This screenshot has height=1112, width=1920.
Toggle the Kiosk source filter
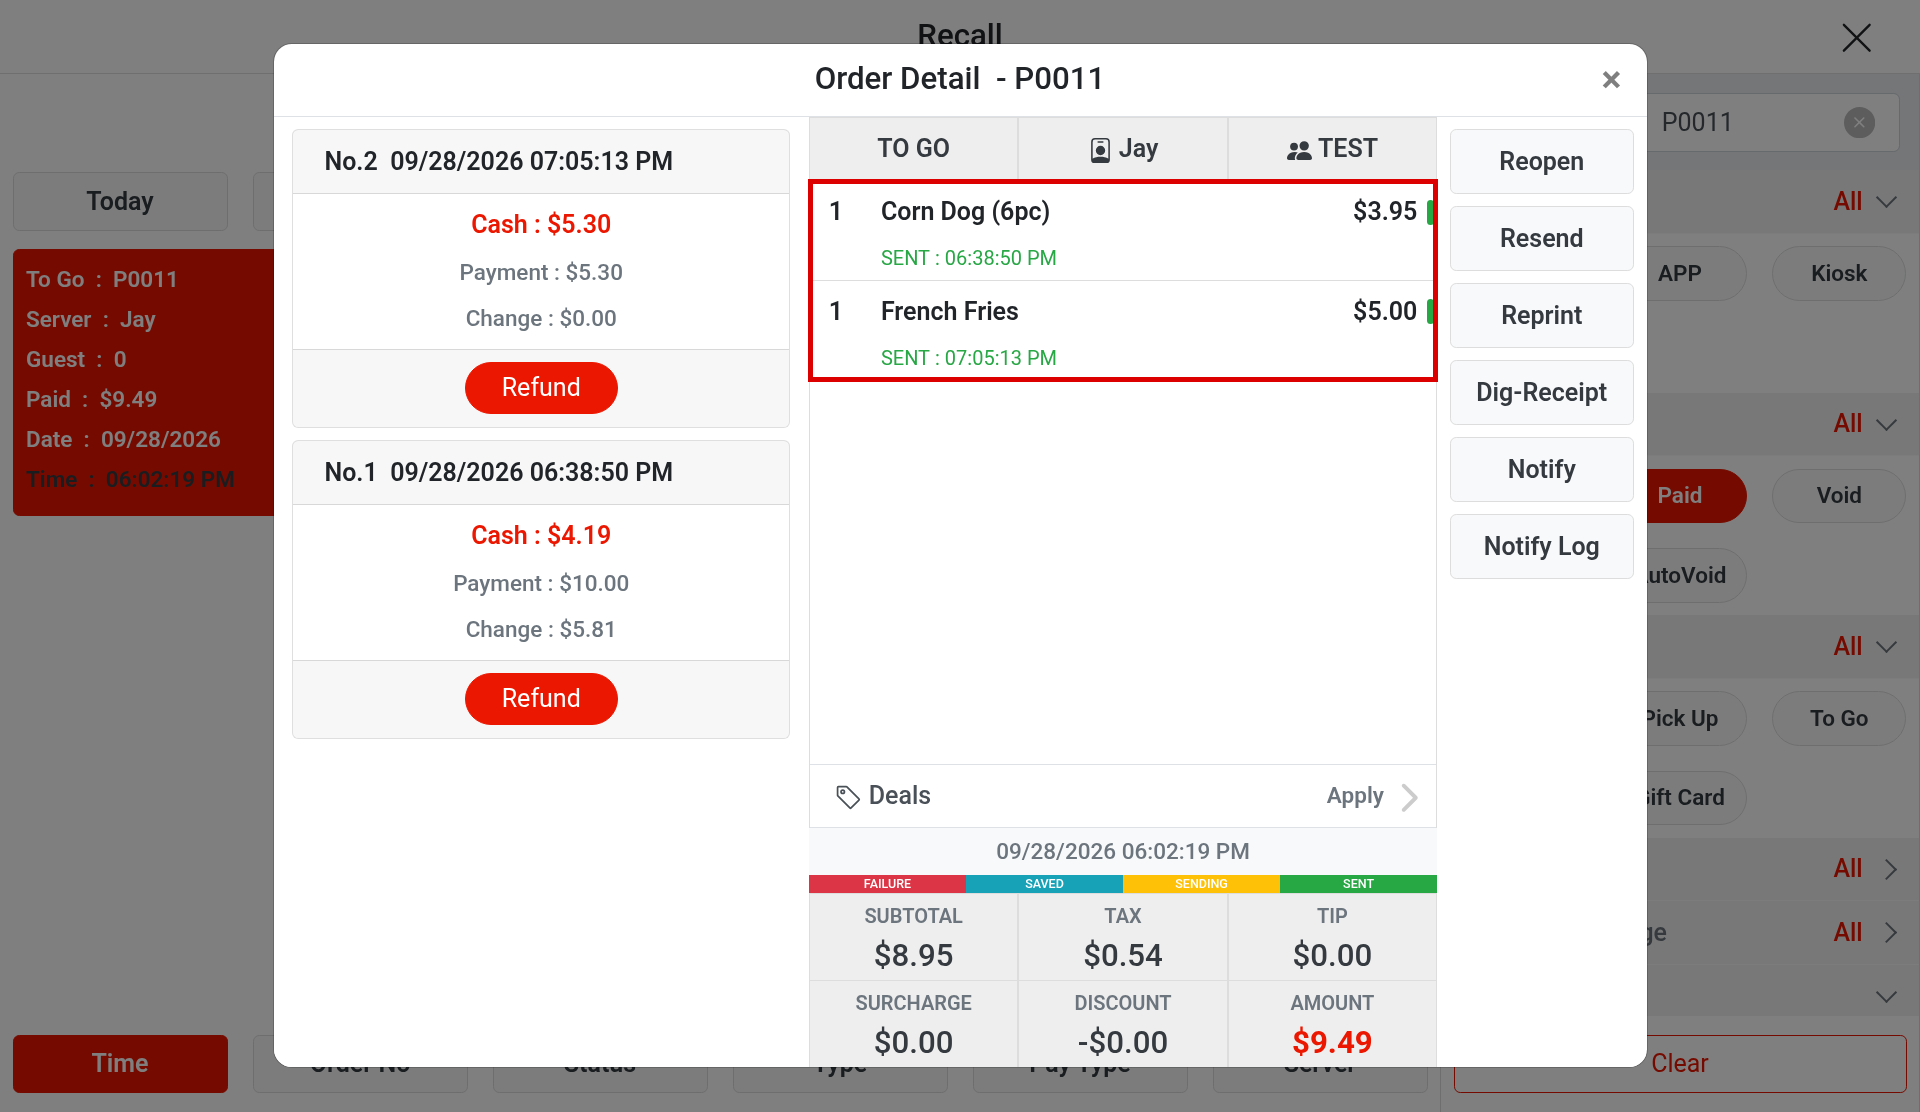pyautogui.click(x=1838, y=274)
